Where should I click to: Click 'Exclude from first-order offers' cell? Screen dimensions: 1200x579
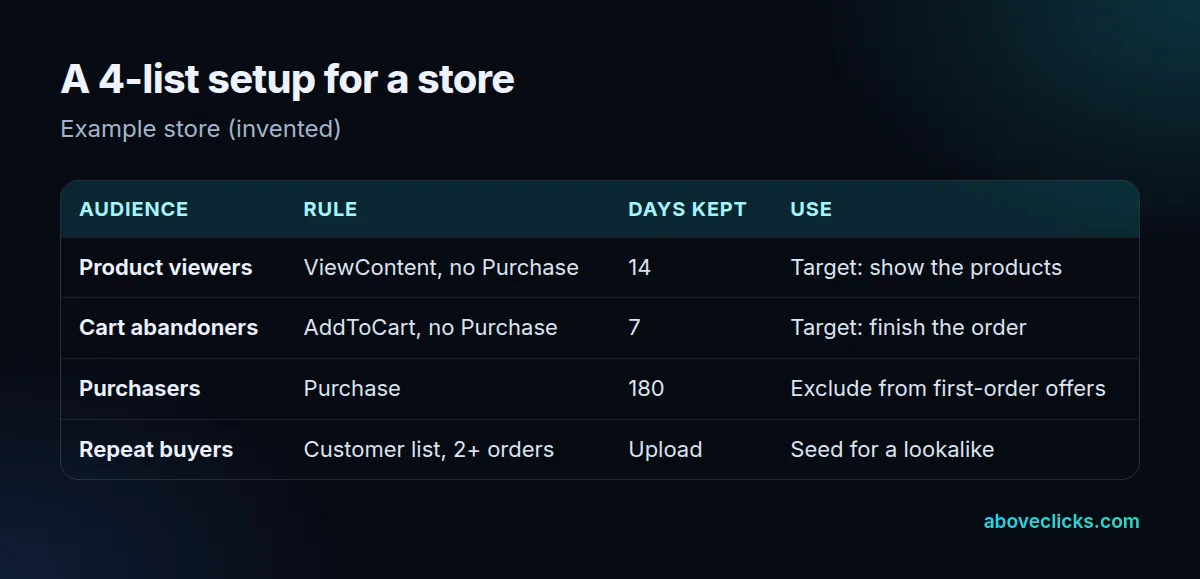948,389
